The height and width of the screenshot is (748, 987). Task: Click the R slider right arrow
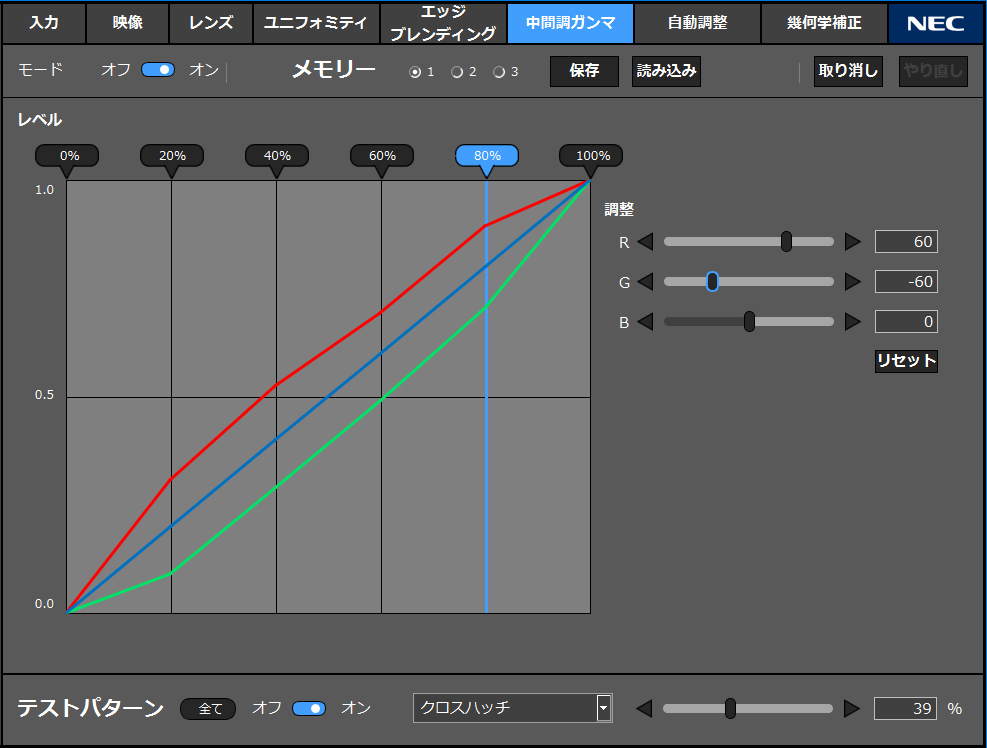pos(852,242)
